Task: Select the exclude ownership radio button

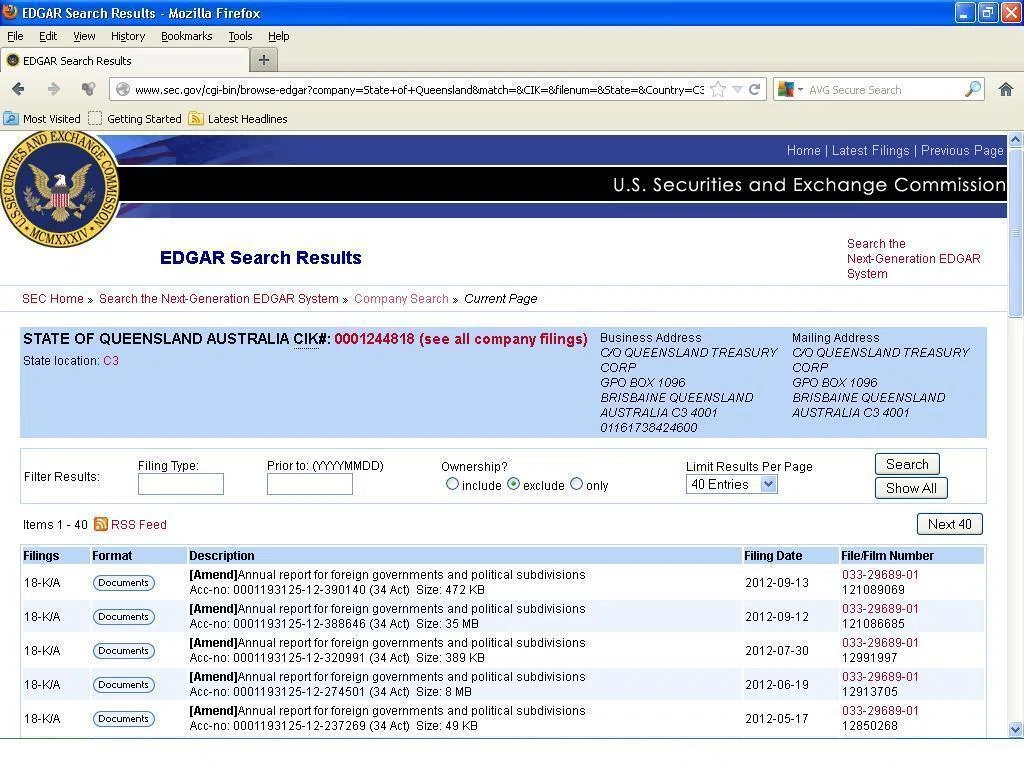Action: [x=513, y=484]
